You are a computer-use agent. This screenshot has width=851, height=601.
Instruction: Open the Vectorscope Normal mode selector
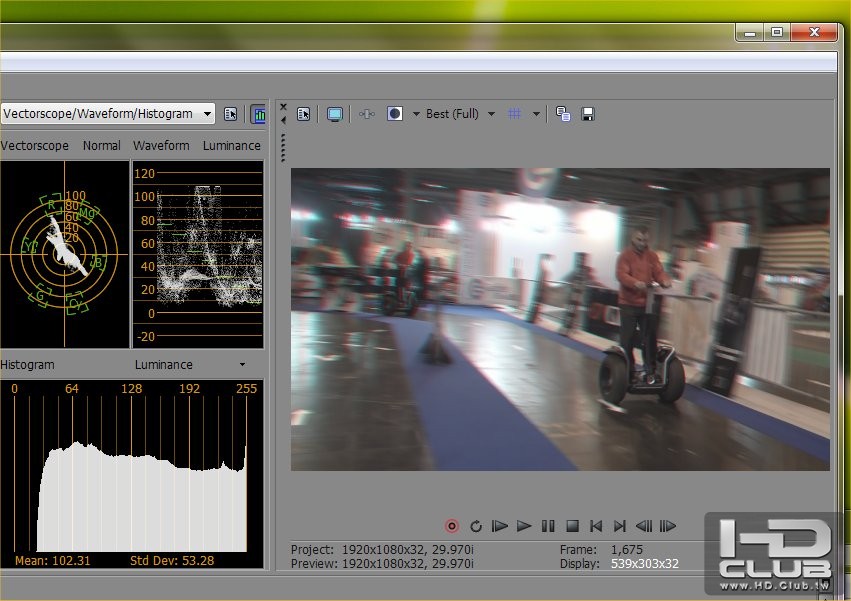101,145
